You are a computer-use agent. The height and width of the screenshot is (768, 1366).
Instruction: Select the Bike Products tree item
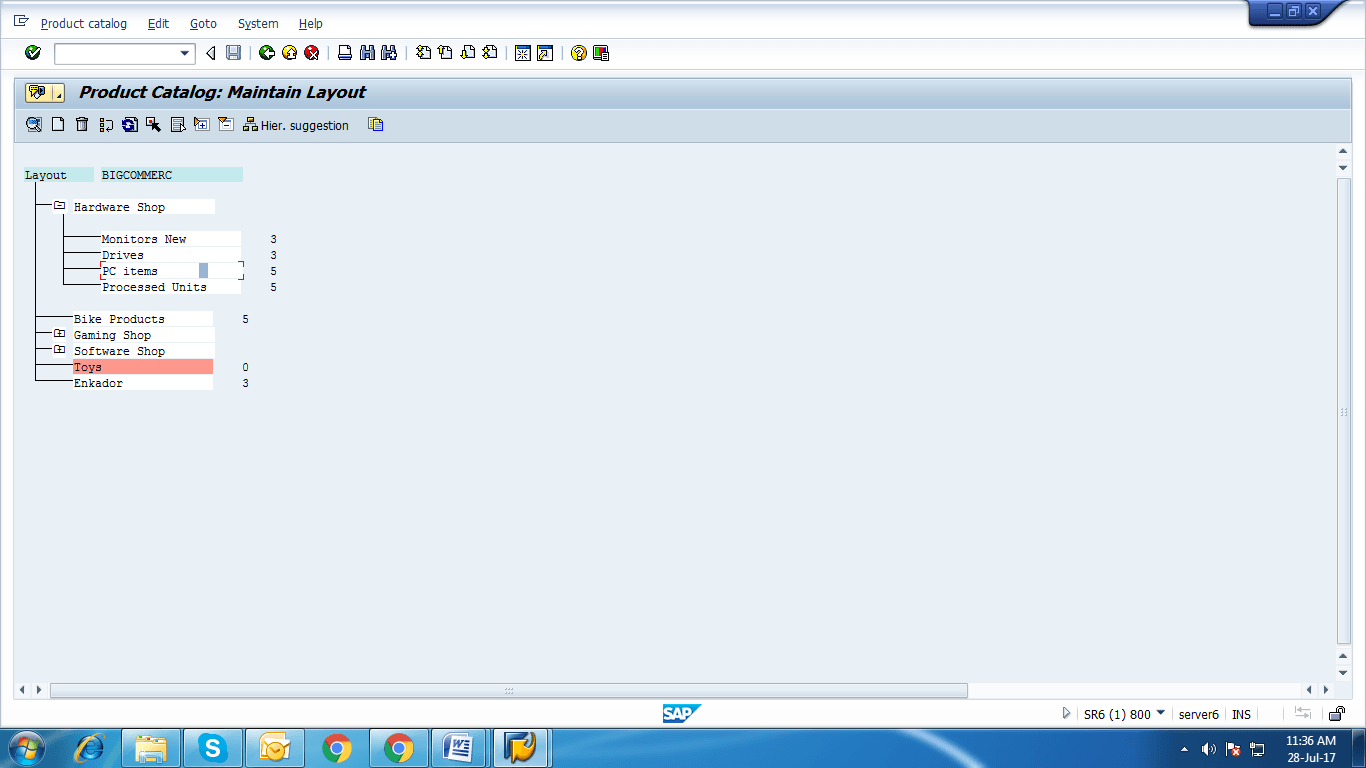tap(143, 319)
